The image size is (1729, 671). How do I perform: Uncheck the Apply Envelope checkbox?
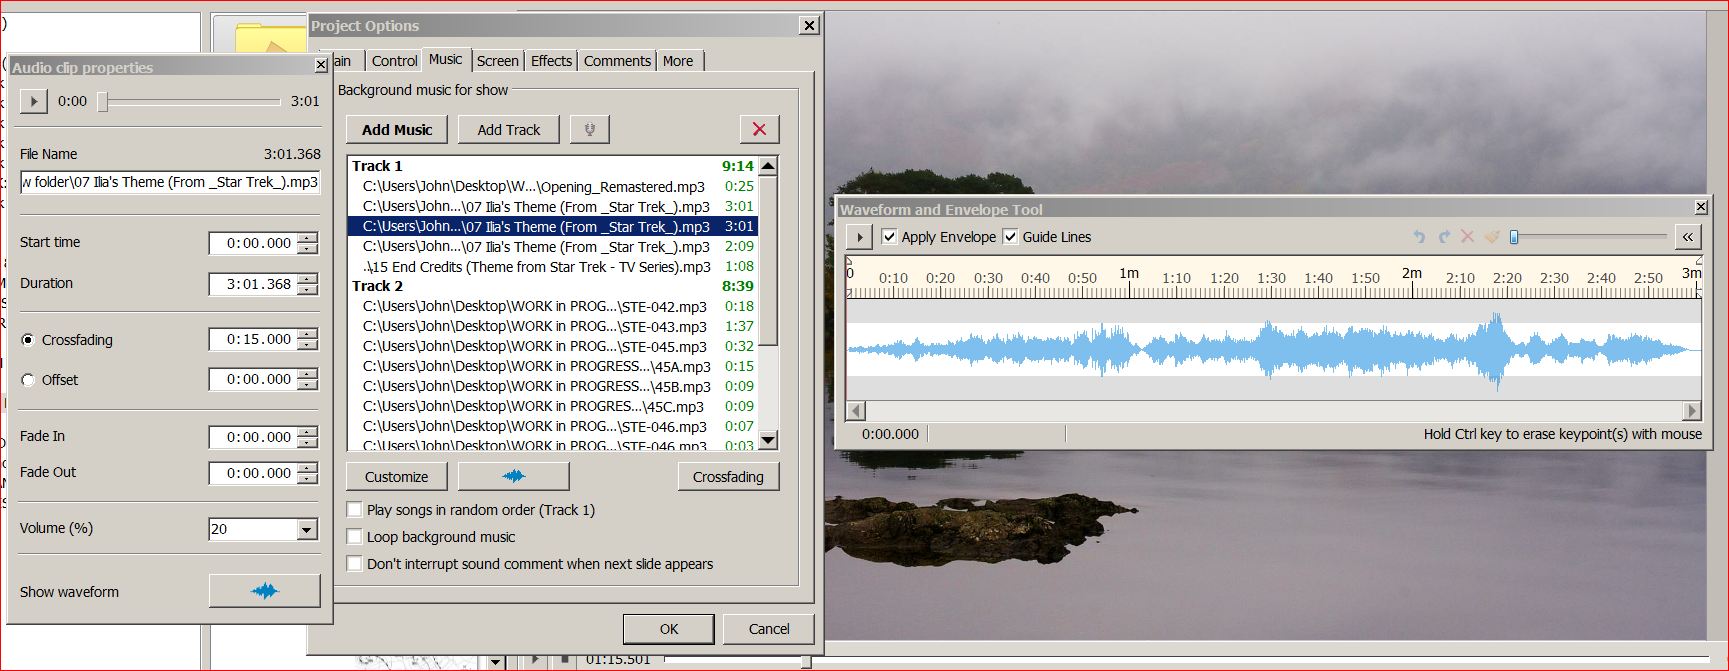pyautogui.click(x=889, y=237)
